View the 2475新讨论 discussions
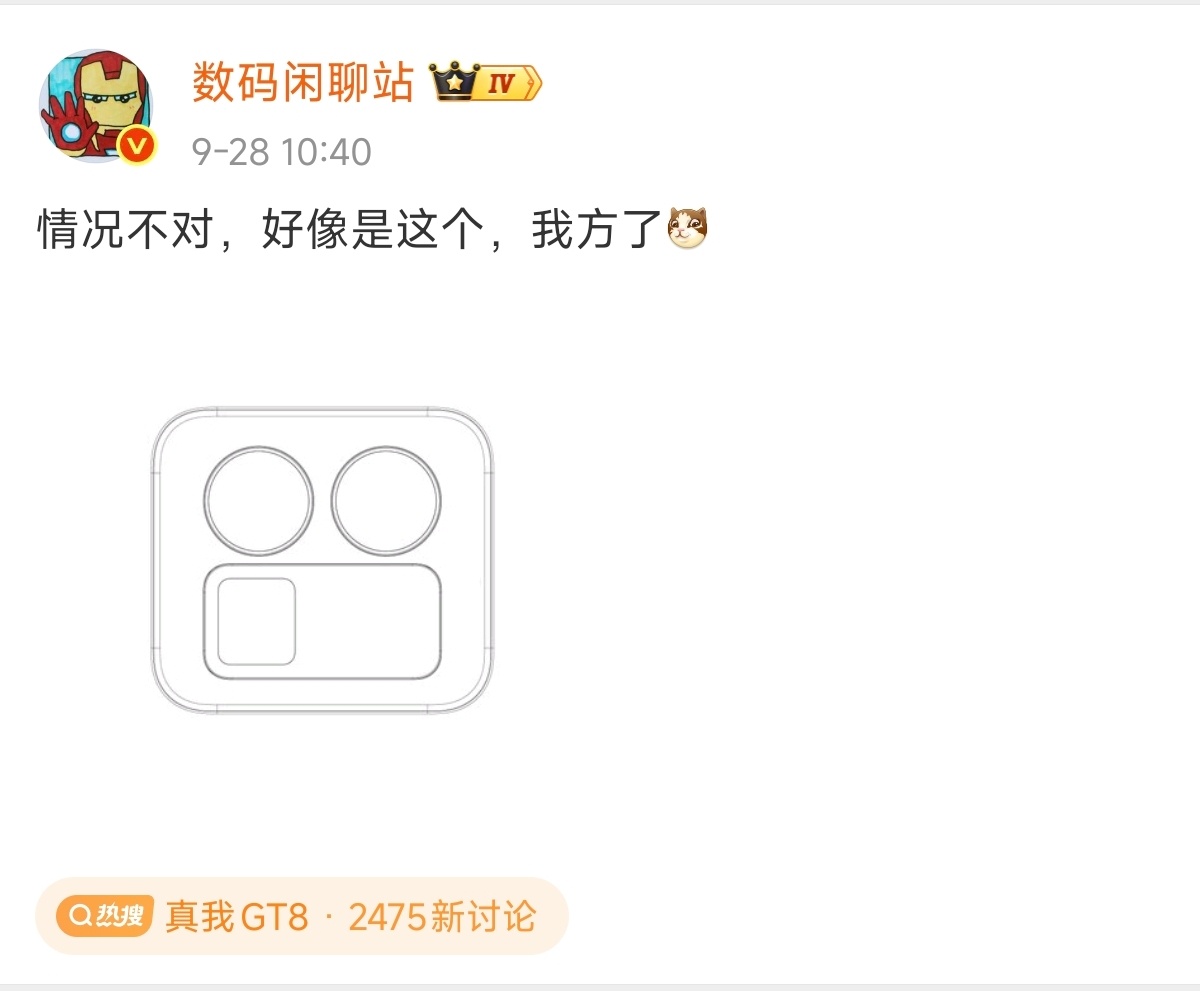The width and height of the screenshot is (1200, 991). pyautogui.click(x=442, y=916)
